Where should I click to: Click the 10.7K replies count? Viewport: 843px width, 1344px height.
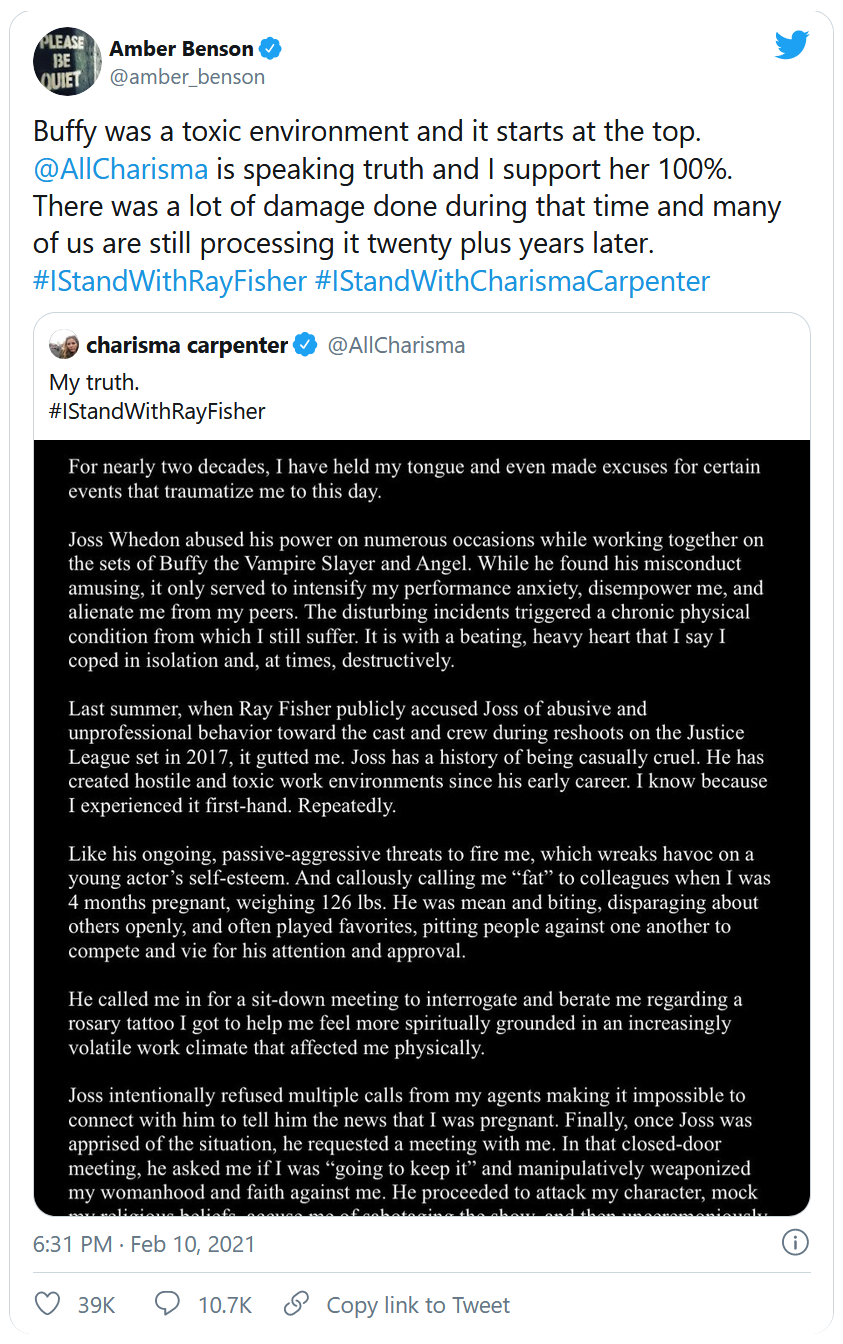224,1305
